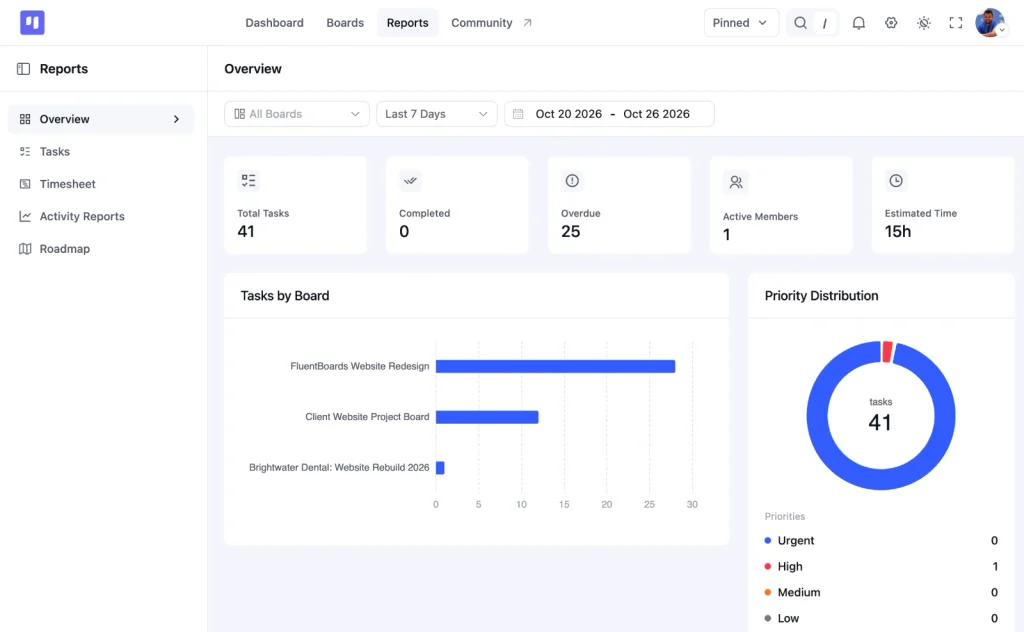Screen dimensions: 1024x632
Task: Click the Estimated Time clock icon
Action: tap(896, 181)
